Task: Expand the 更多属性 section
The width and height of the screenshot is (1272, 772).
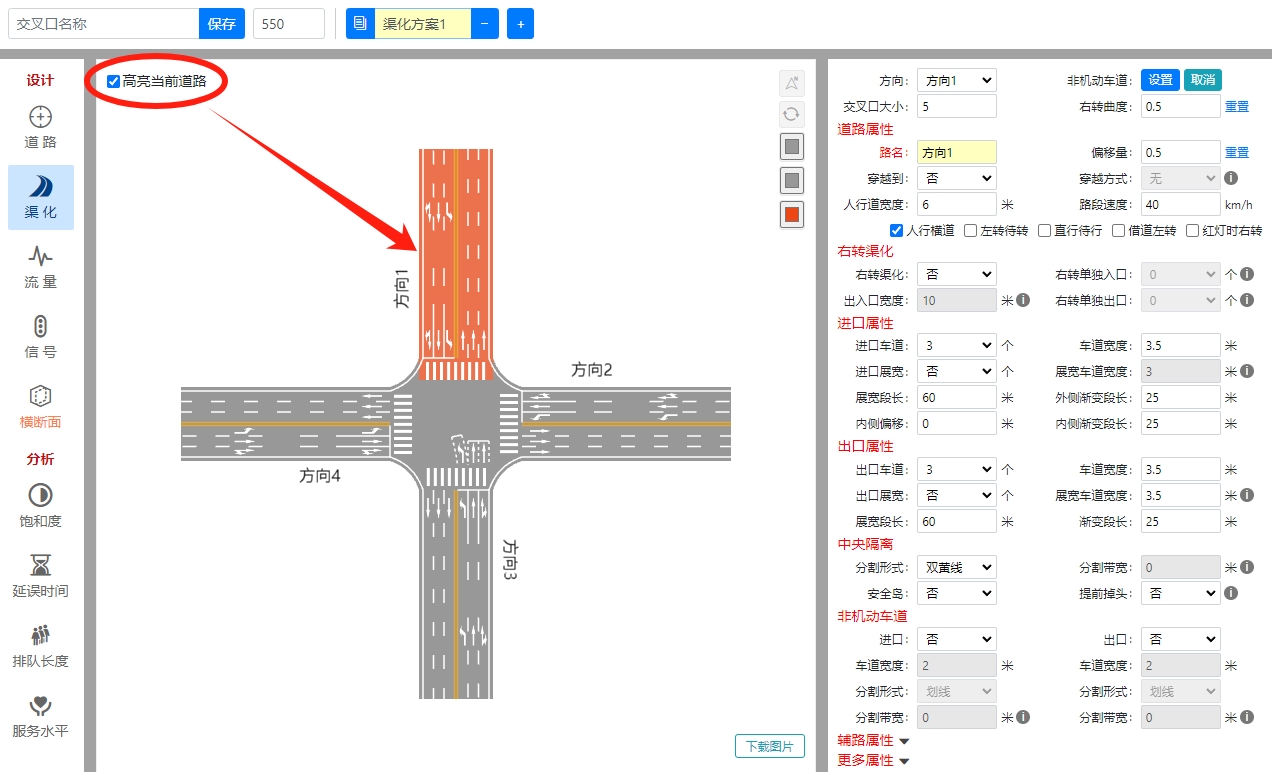Action: tap(873, 761)
